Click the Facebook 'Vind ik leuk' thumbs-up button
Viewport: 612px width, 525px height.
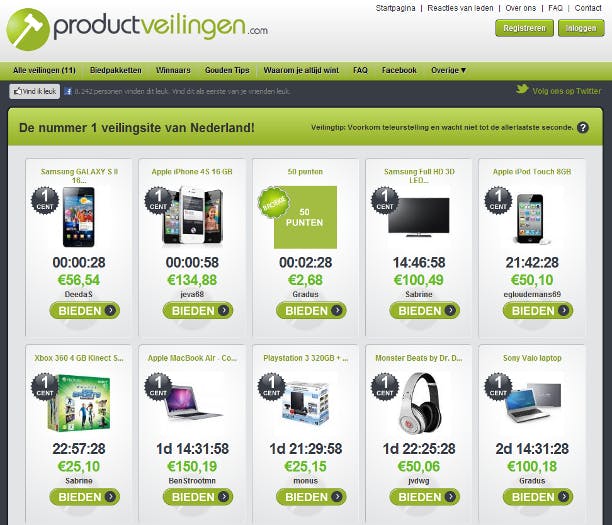[x=35, y=91]
